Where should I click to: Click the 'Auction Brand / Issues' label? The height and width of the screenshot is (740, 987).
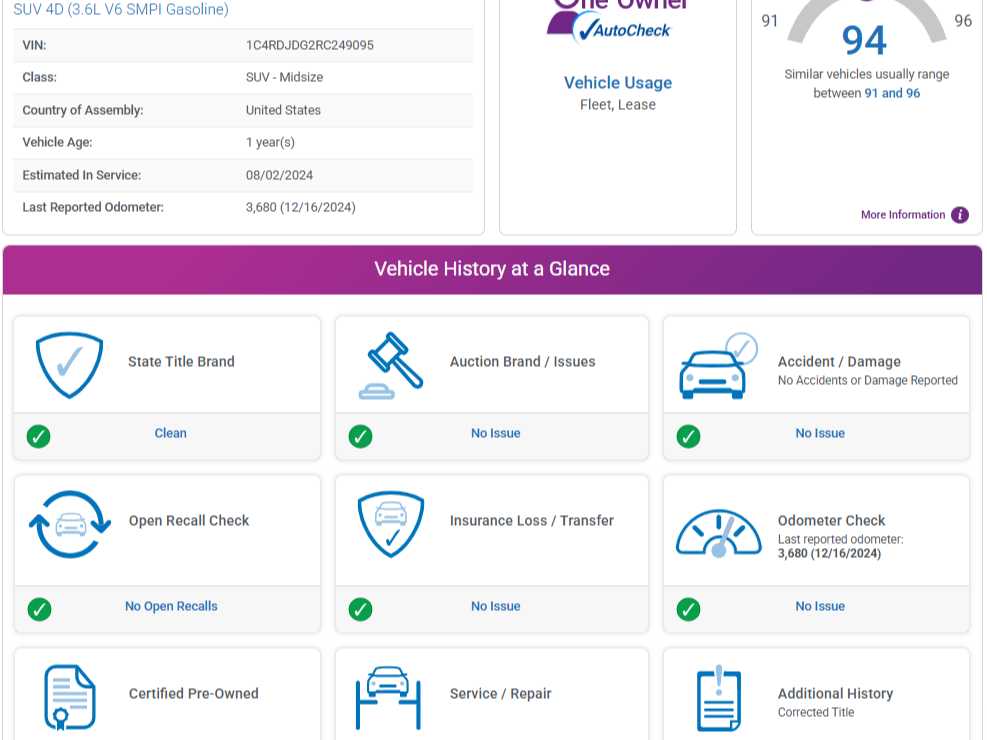point(522,362)
